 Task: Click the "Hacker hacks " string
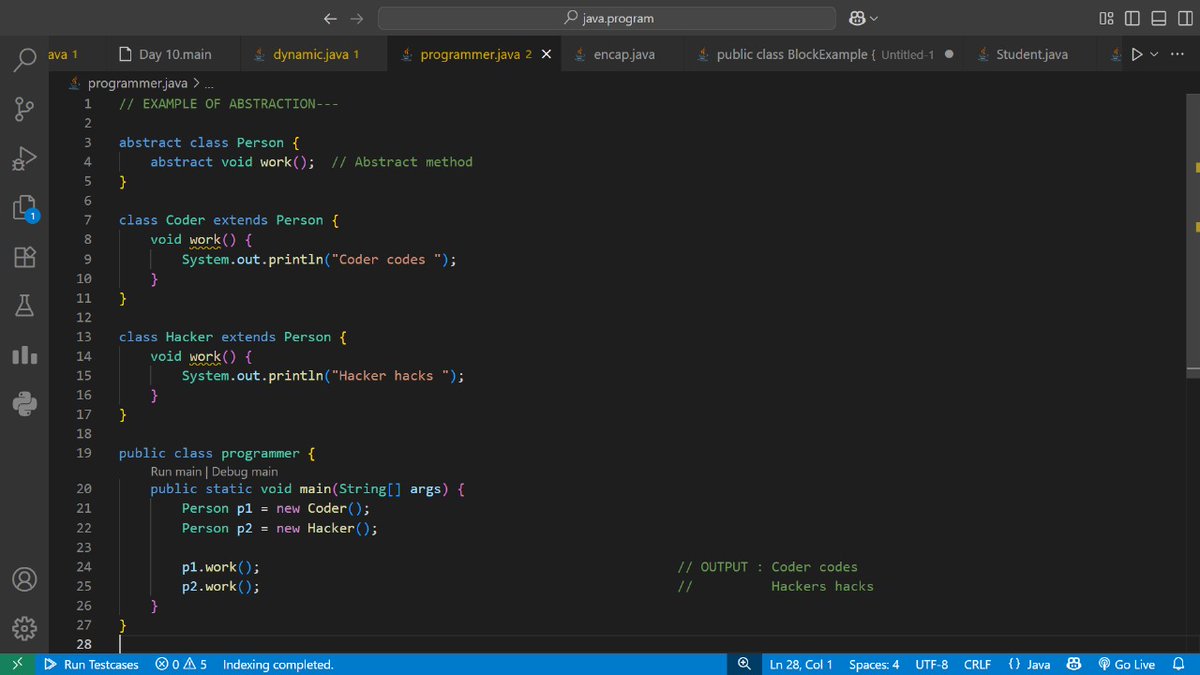(392, 376)
